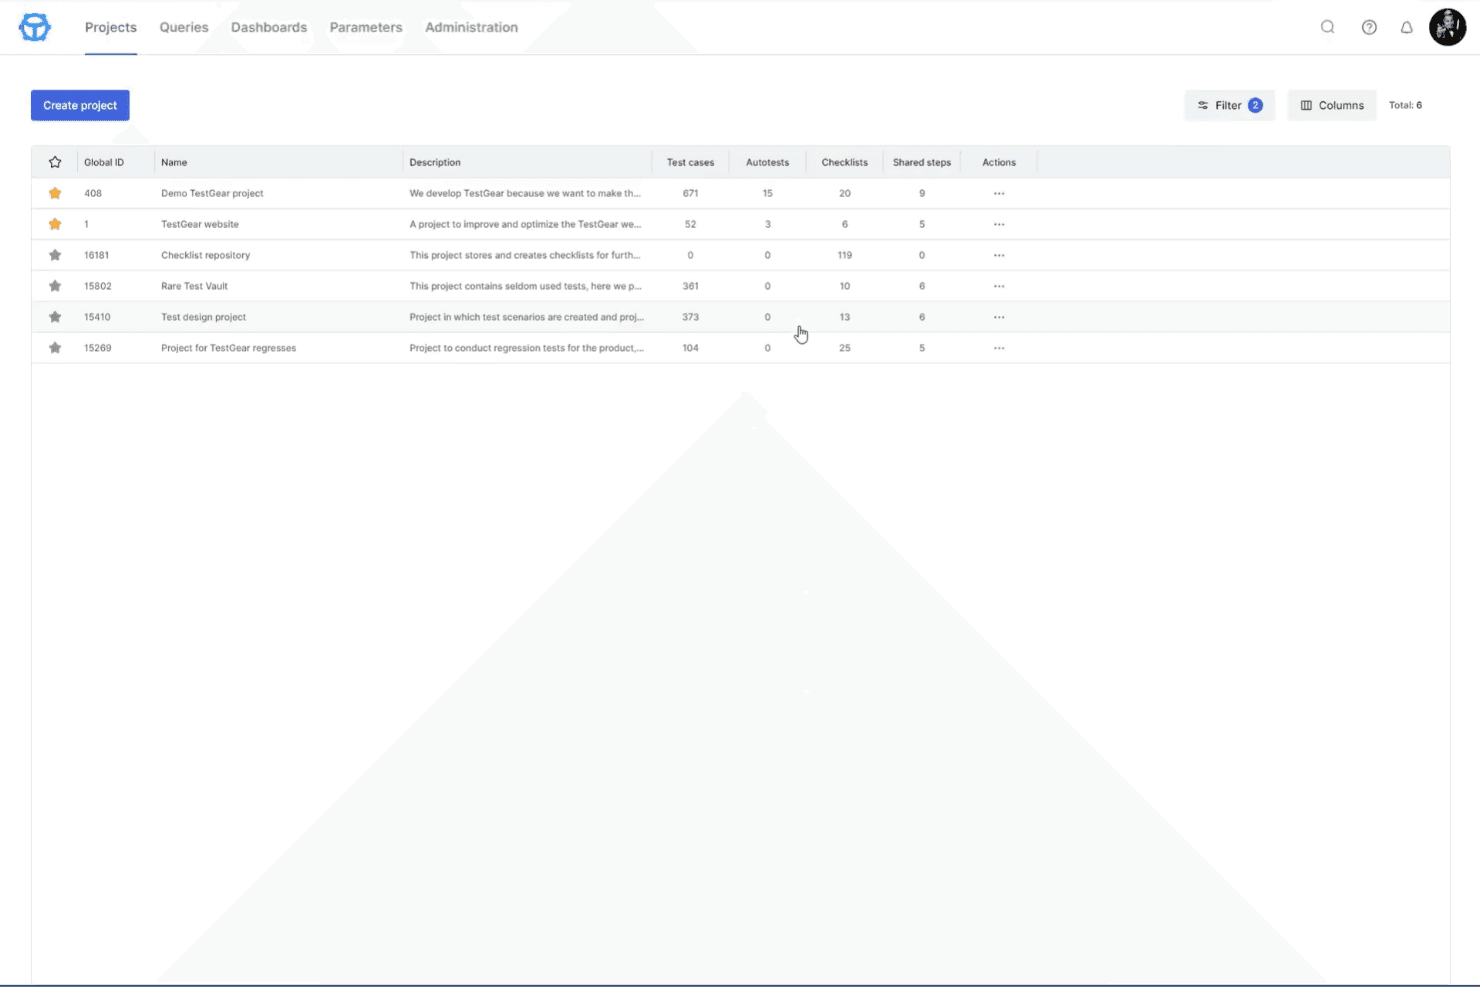Unfavorite the TestGear website star
The image size is (1480, 987).
pos(55,224)
